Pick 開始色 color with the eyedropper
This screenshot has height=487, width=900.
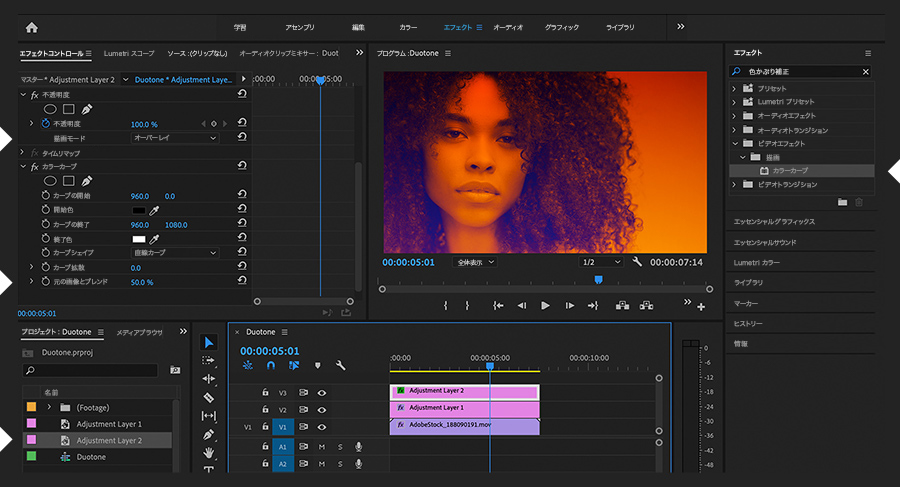[154, 211]
